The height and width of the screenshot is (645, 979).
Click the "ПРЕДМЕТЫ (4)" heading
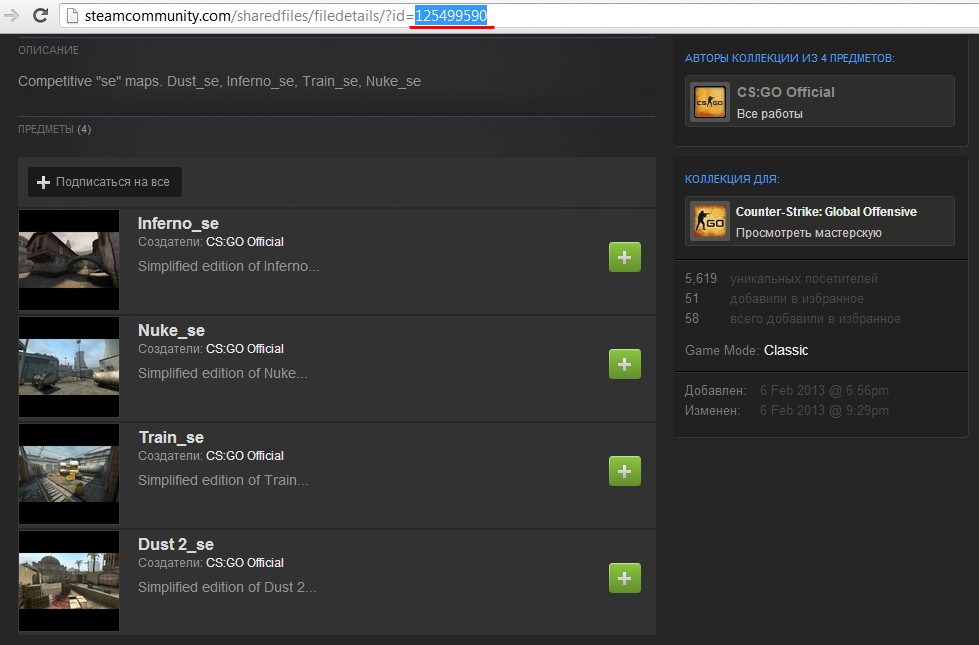54,129
